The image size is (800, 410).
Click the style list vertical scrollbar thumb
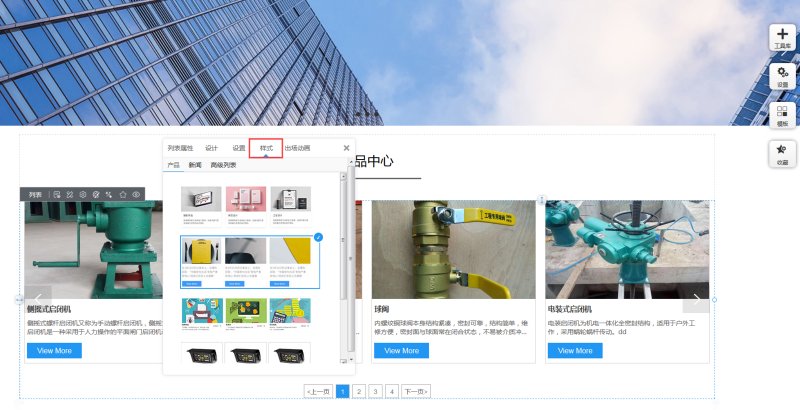(x=343, y=240)
